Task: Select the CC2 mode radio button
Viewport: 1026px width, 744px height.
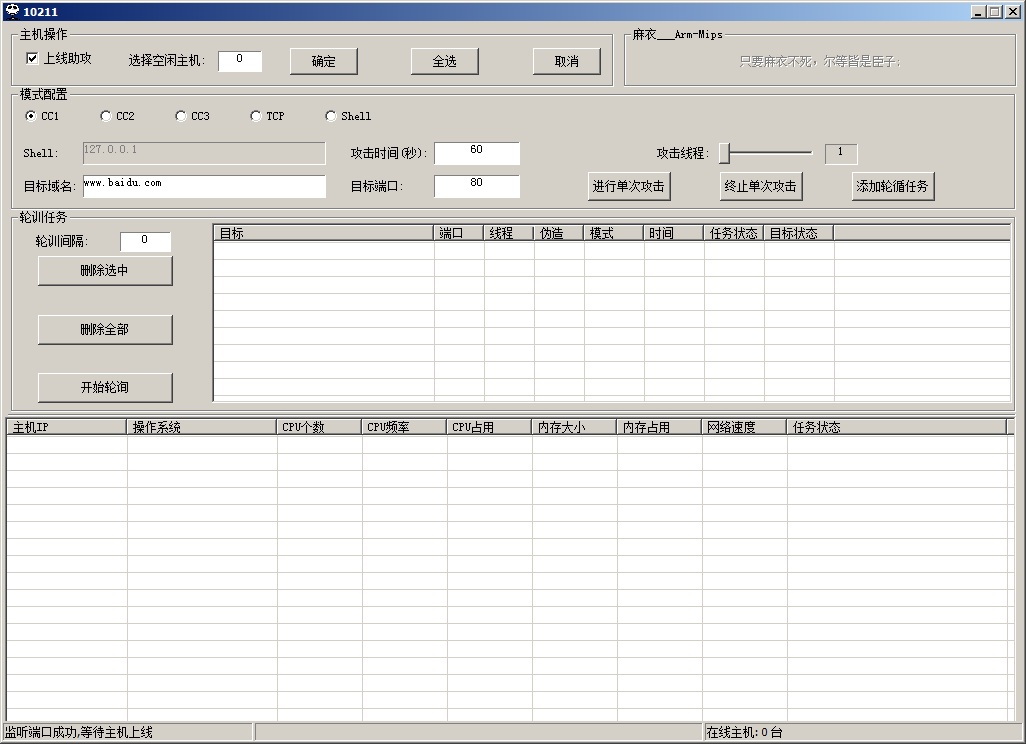Action: pyautogui.click(x=106, y=116)
